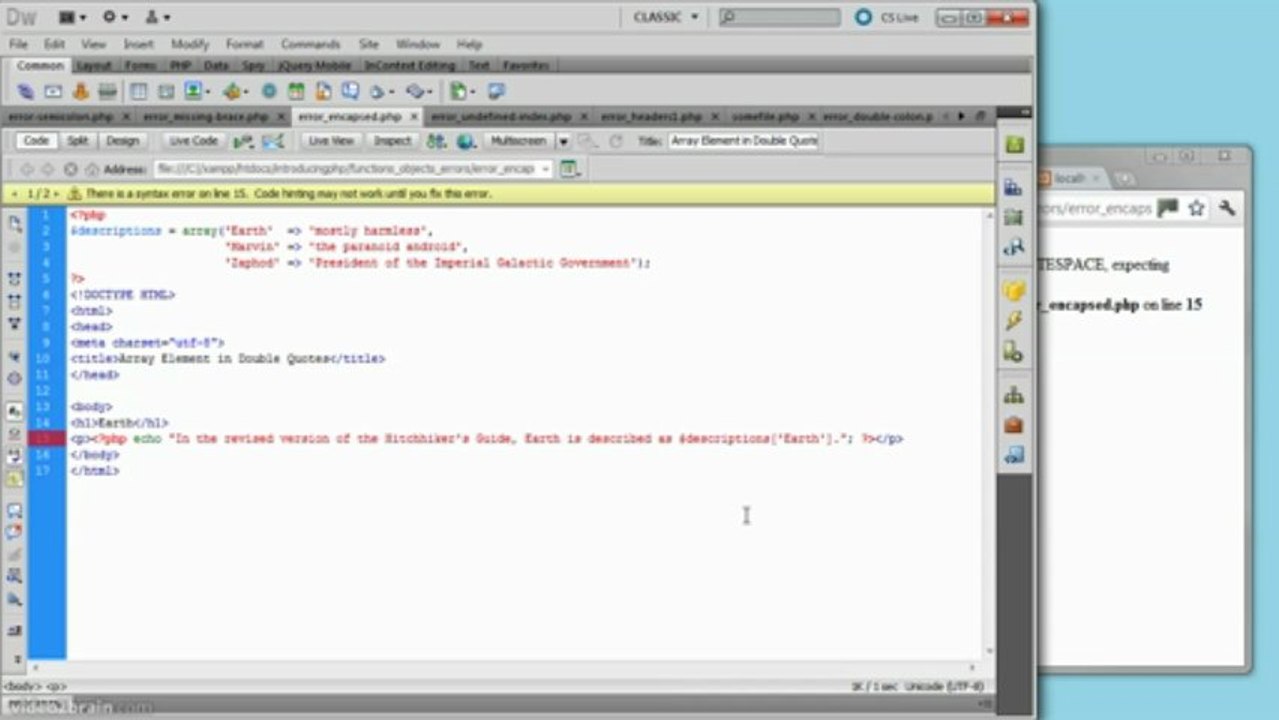Switch to Code view
Screen dimensions: 1279x720
pos(35,141)
